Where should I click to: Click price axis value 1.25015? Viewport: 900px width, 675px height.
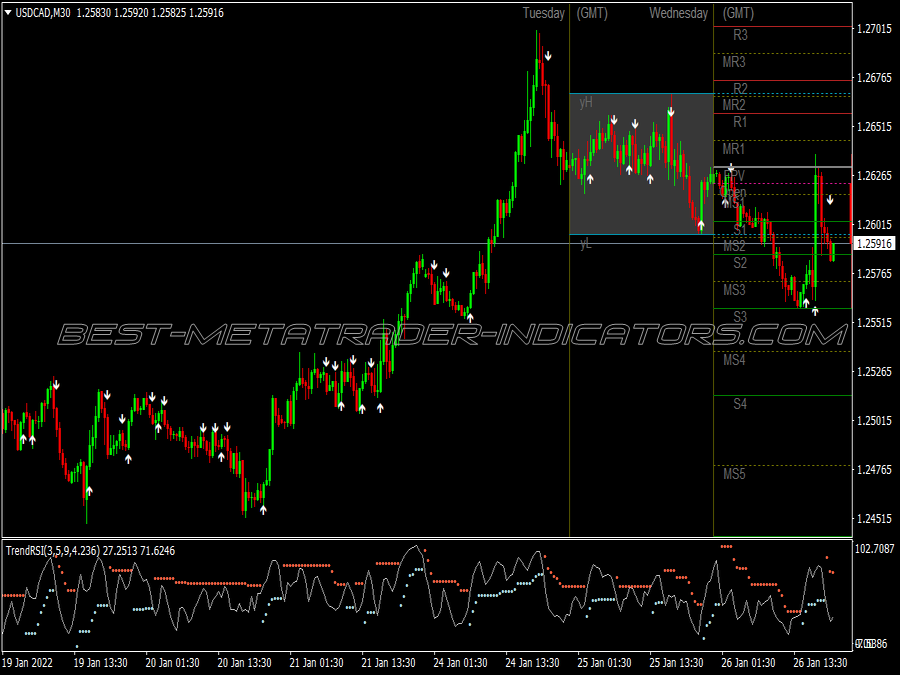[x=874, y=421]
